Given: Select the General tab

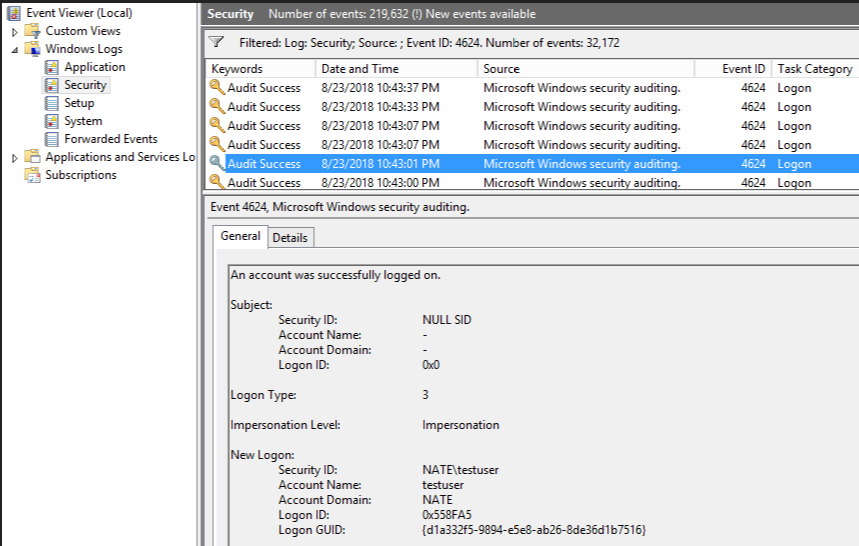Looking at the screenshot, I should click(x=240, y=236).
